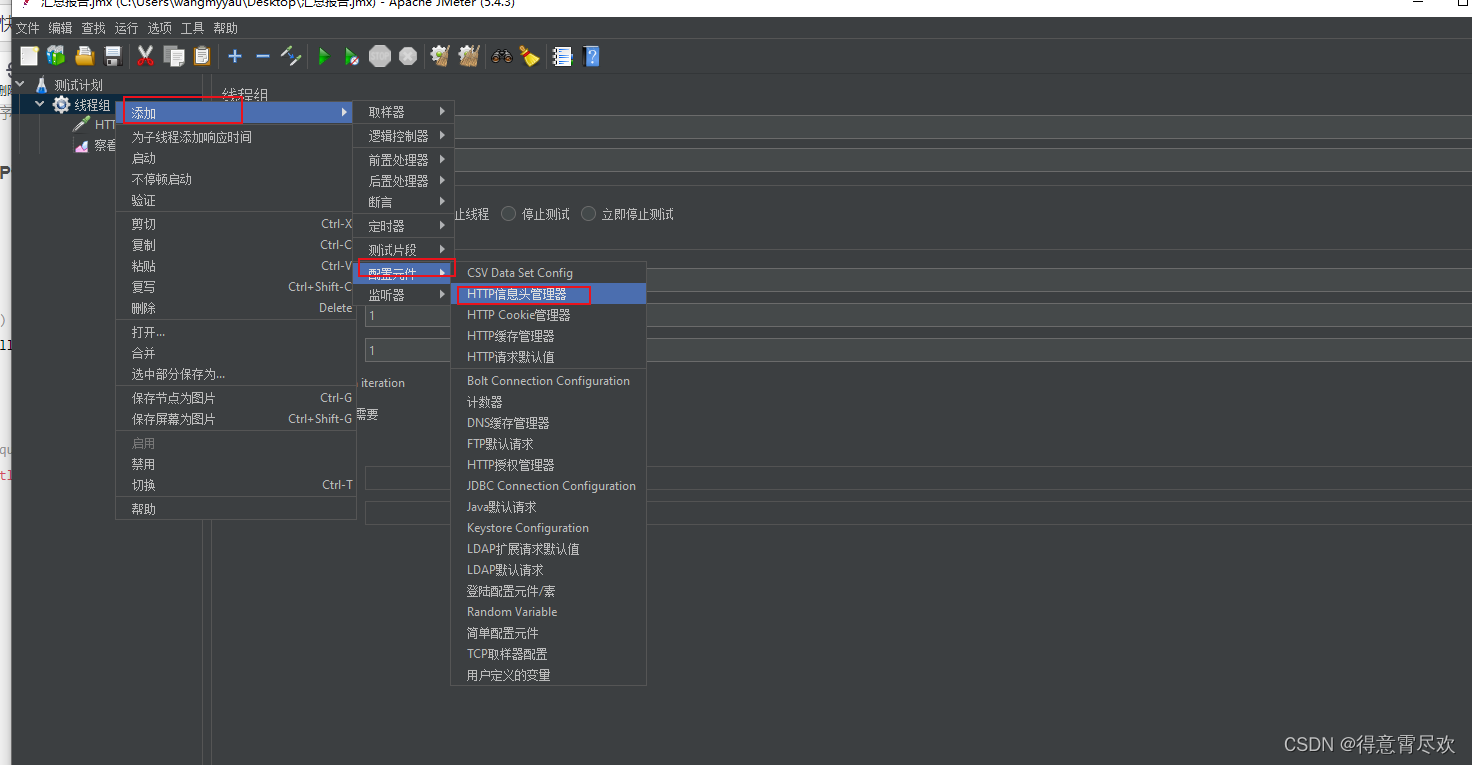
Task: Open the 编辑 menu in menu bar
Action: pyautogui.click(x=60, y=28)
